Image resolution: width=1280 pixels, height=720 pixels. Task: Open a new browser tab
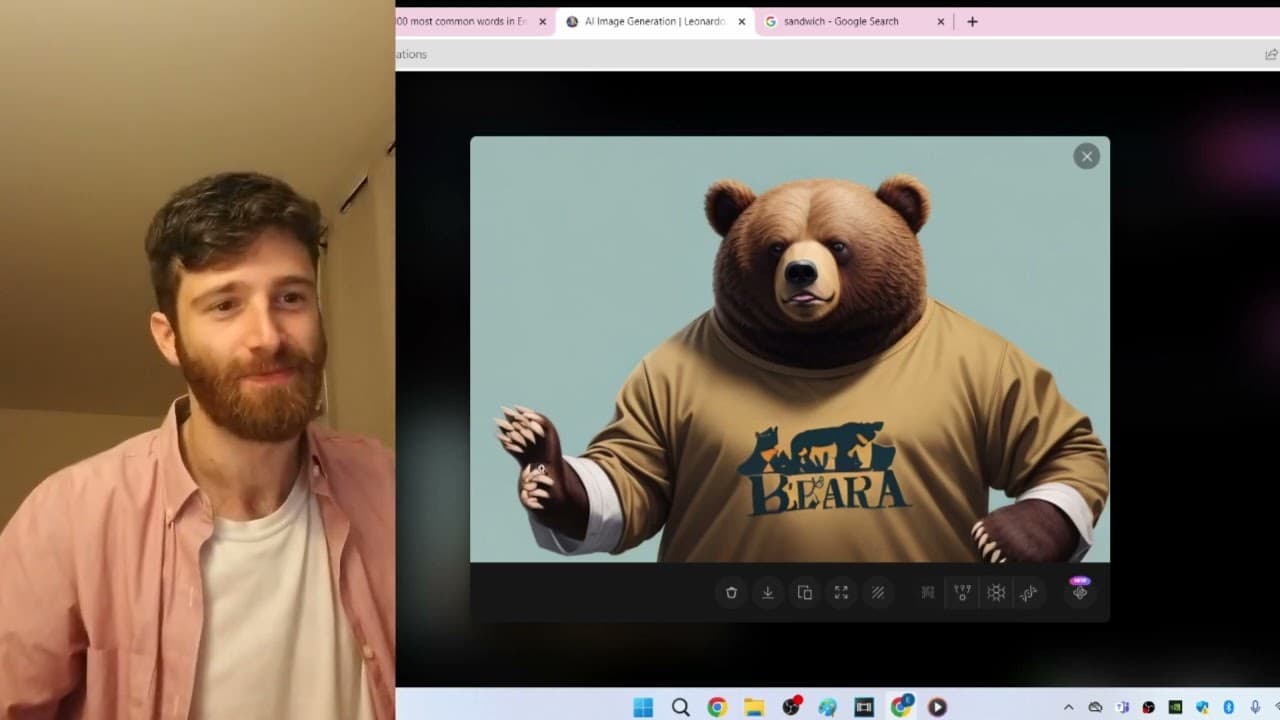pyautogui.click(x=972, y=21)
